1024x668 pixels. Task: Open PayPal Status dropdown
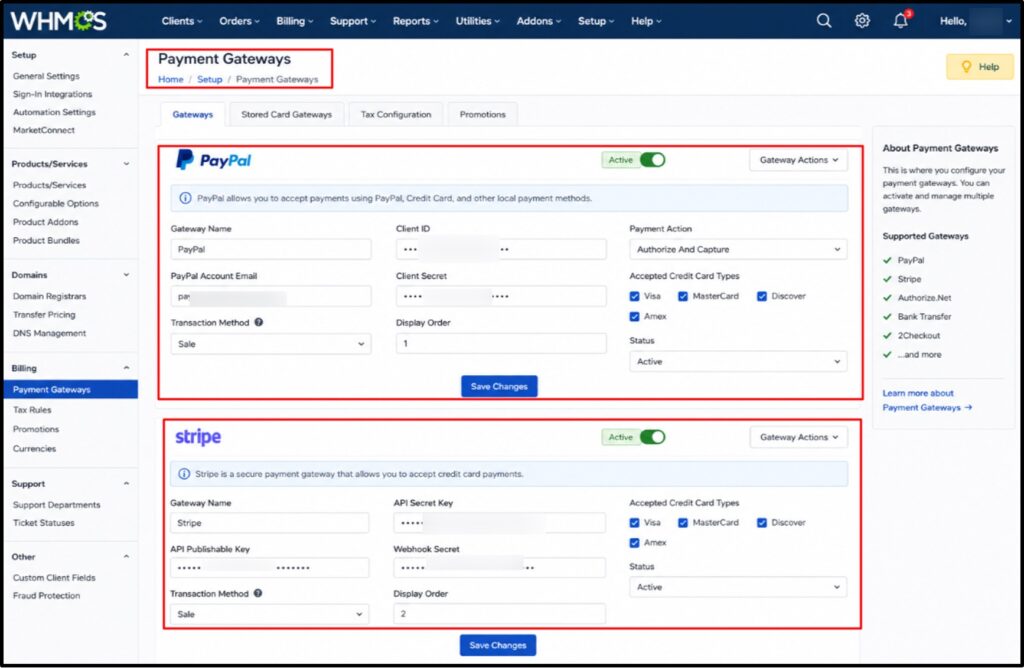click(738, 361)
